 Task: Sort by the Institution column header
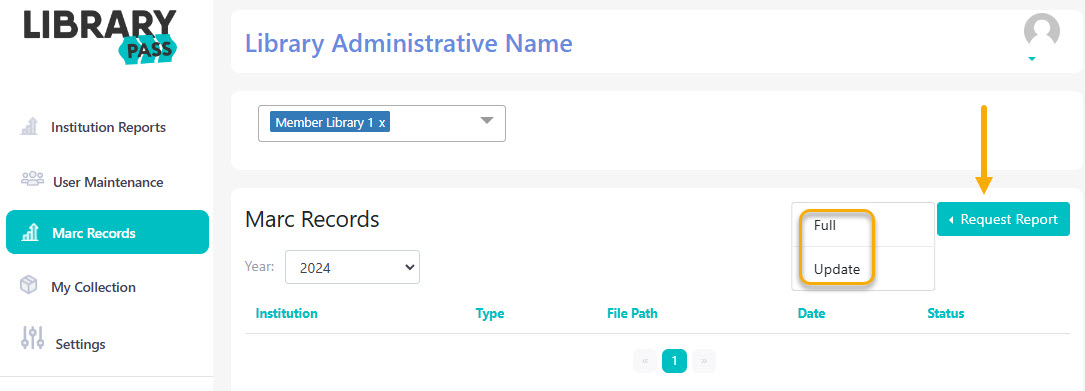pyautogui.click(x=286, y=313)
